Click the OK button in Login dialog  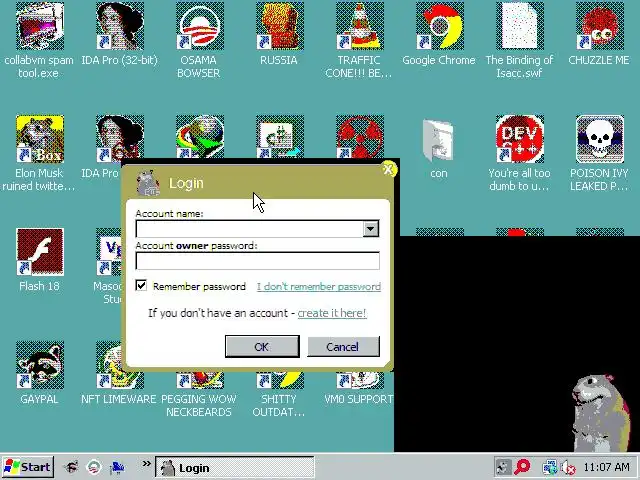coord(262,347)
